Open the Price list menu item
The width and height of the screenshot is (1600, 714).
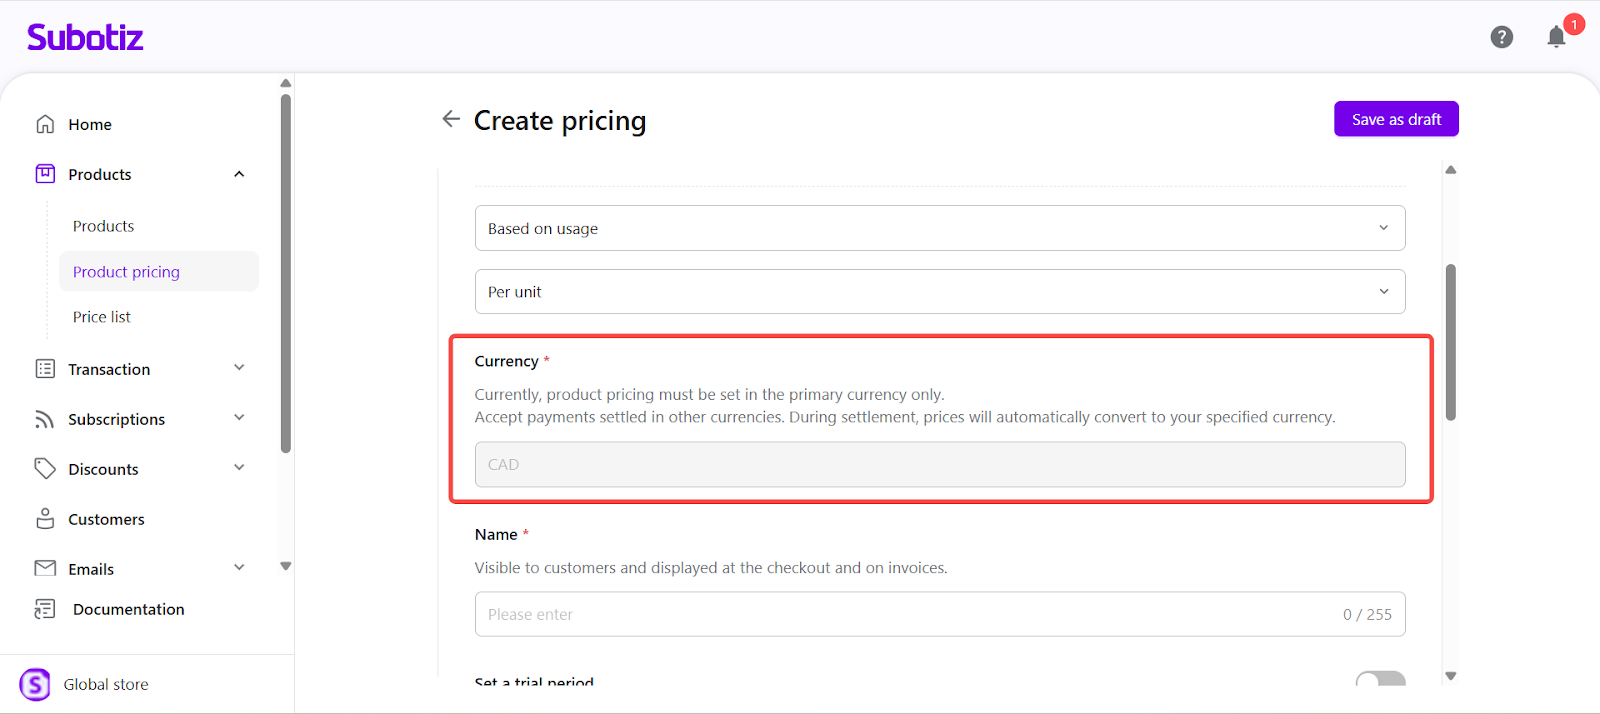(x=102, y=317)
